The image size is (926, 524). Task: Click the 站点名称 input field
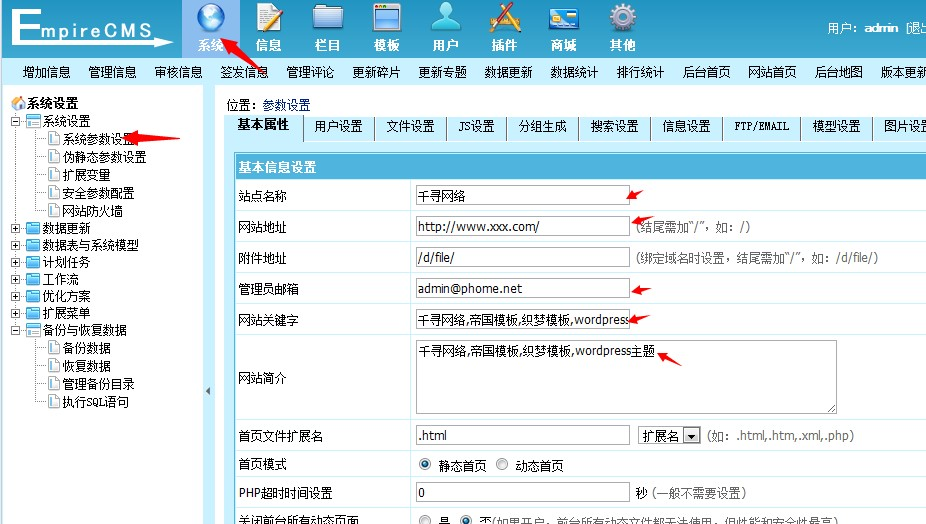[522, 196]
